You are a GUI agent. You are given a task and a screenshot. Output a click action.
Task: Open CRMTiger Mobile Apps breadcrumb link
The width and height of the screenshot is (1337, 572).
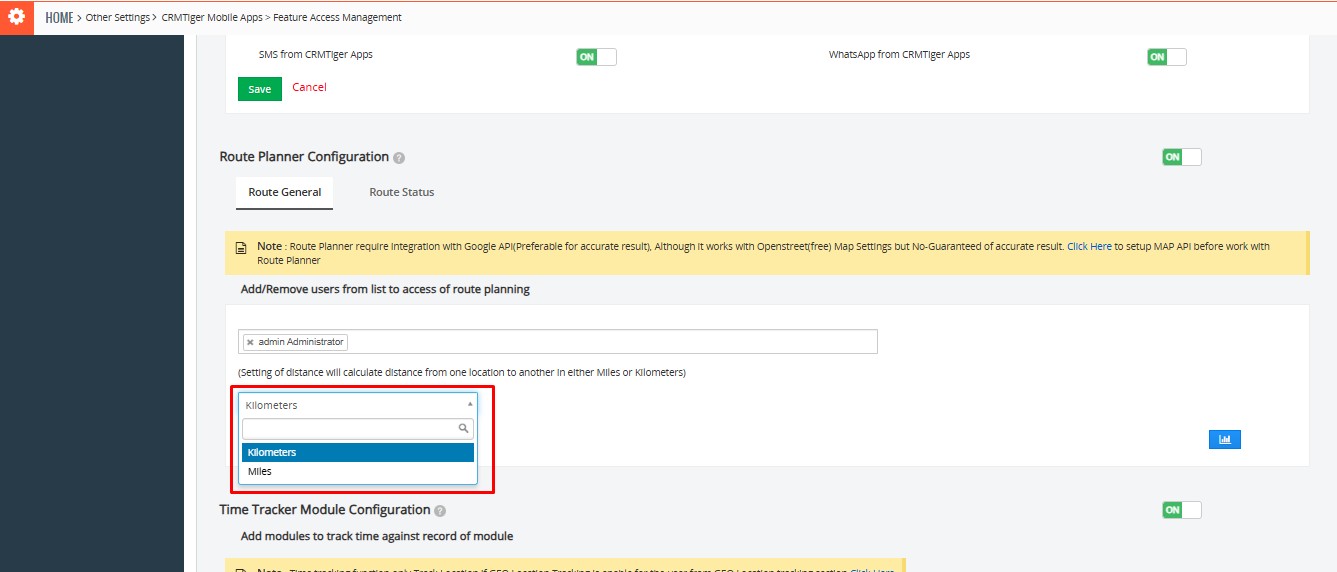tap(212, 18)
